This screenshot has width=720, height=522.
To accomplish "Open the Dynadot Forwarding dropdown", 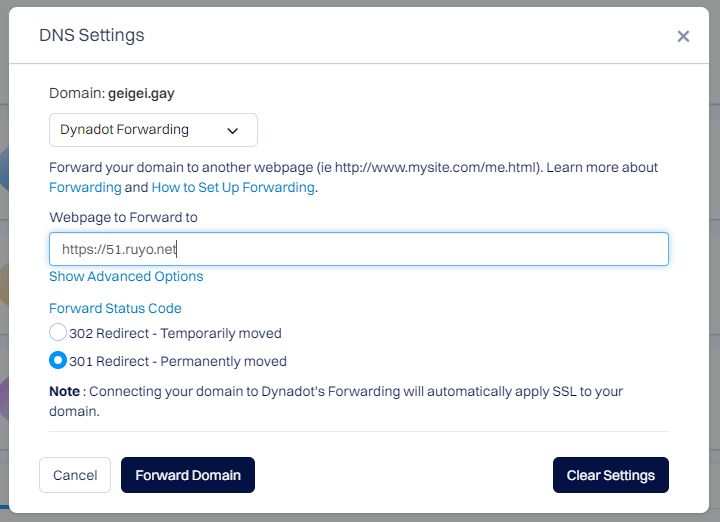I will 153,130.
